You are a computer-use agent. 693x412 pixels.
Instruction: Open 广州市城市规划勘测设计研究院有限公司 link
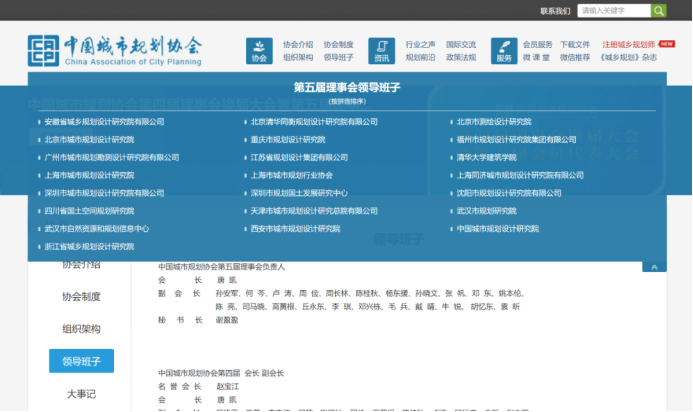(x=112, y=157)
